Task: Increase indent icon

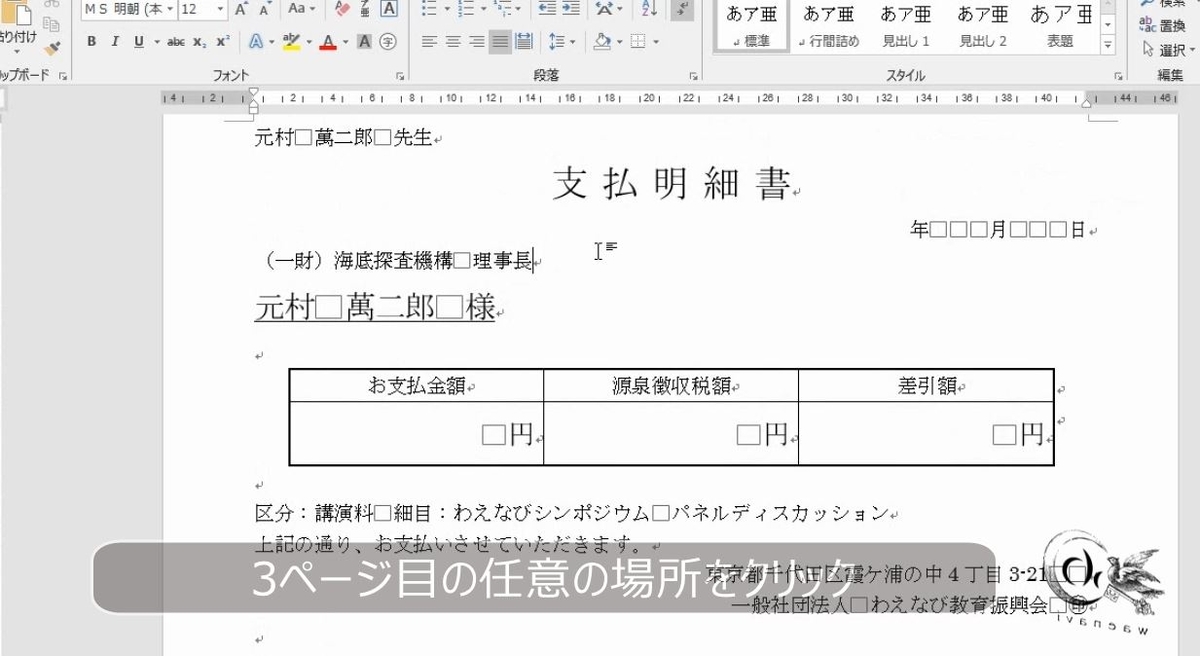Action: (573, 9)
